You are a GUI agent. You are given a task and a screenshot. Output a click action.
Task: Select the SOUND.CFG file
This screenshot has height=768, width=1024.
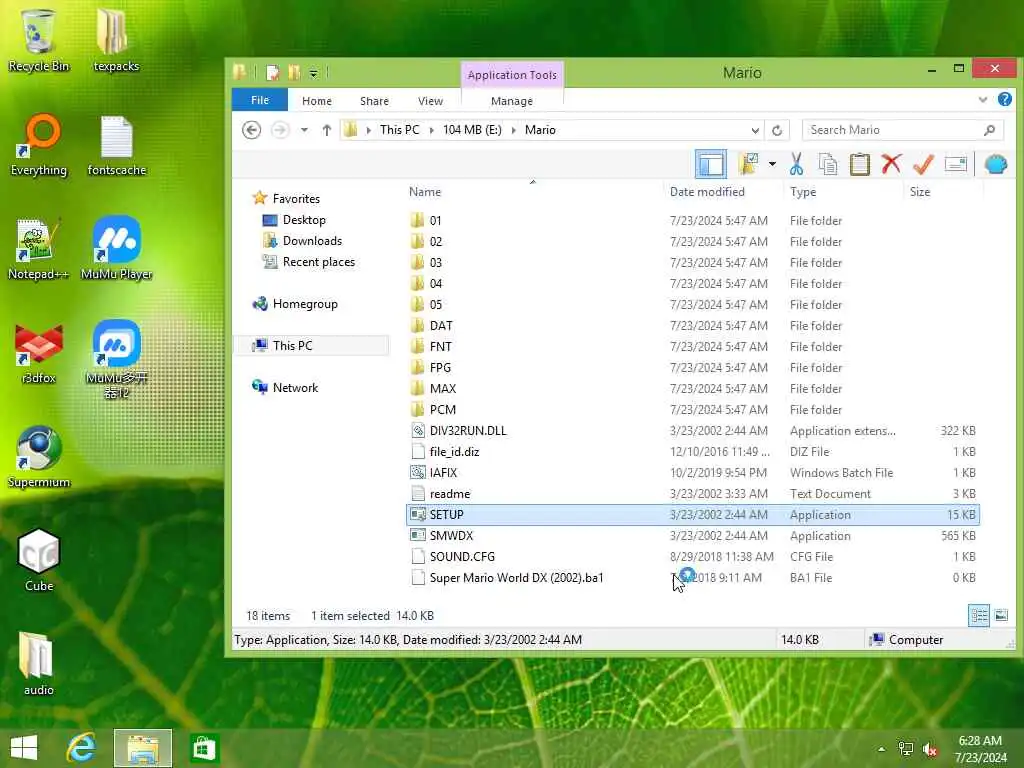click(692, 556)
